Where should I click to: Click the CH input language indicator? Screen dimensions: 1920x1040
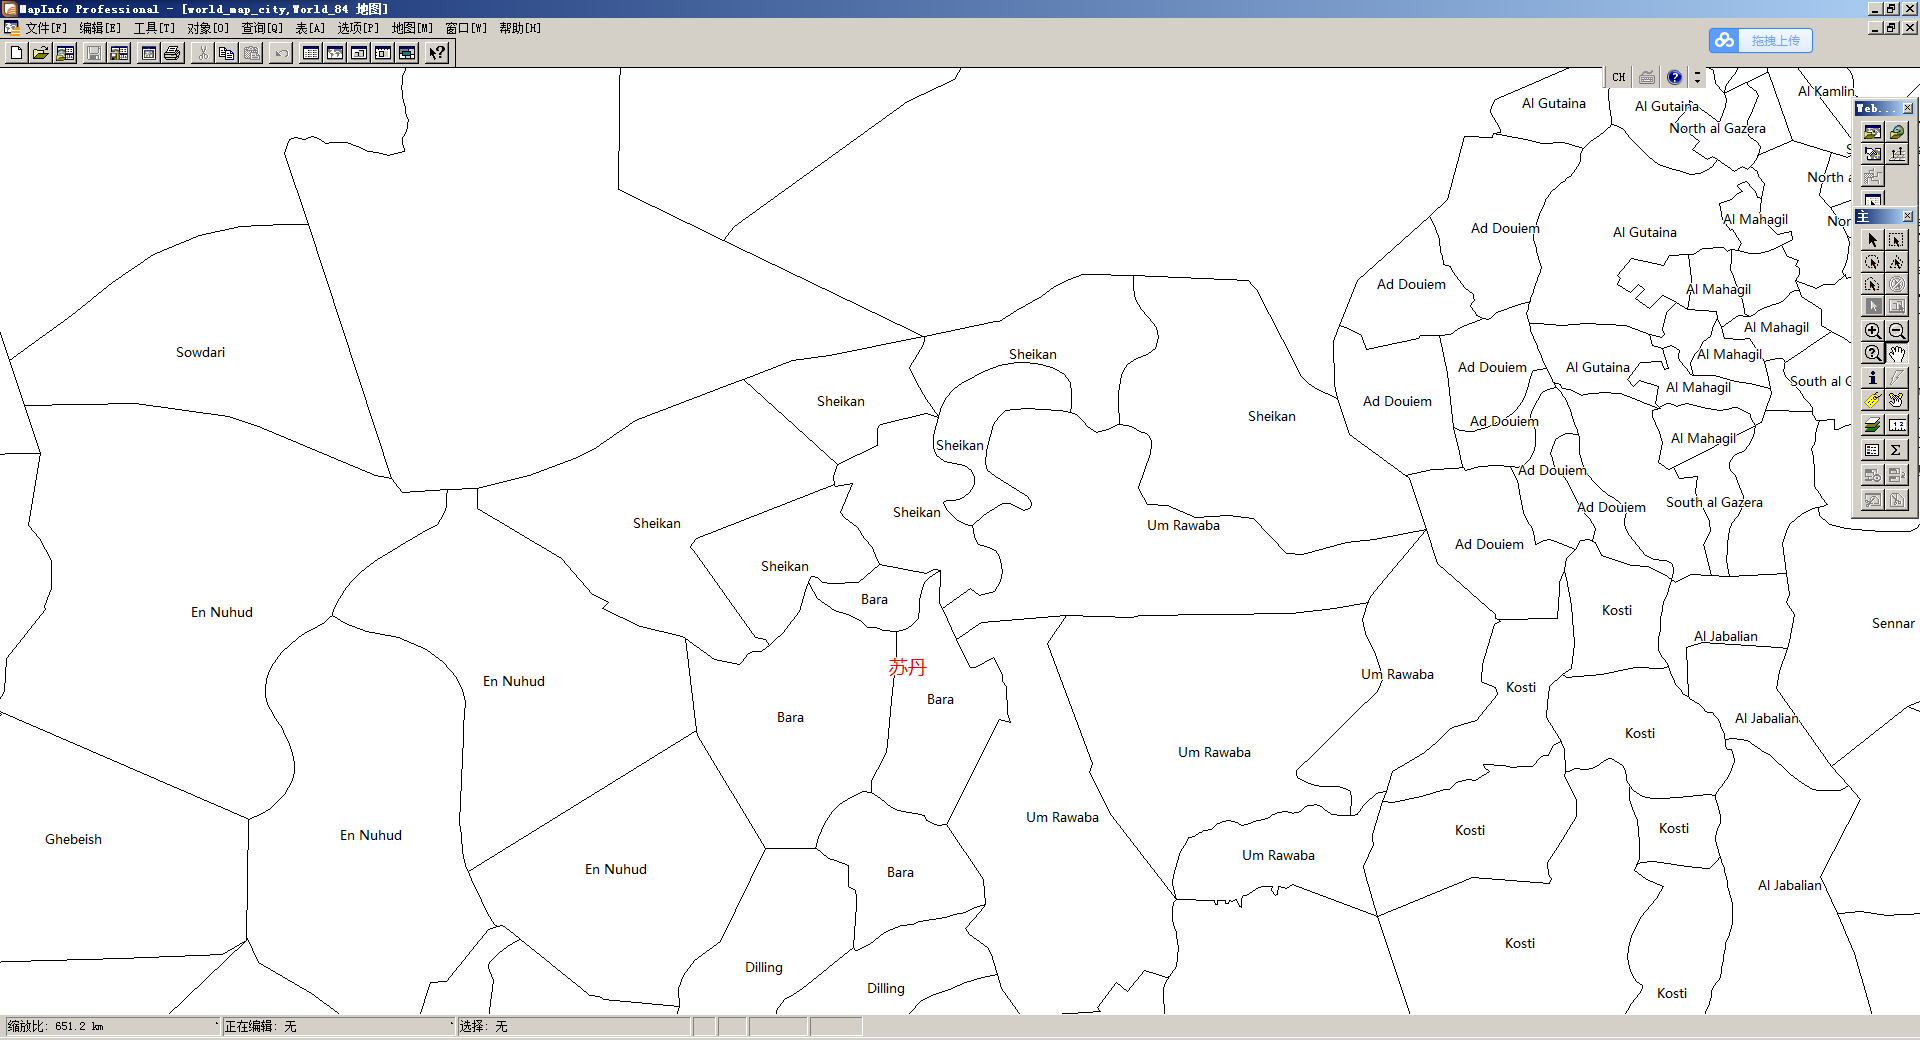tap(1619, 77)
